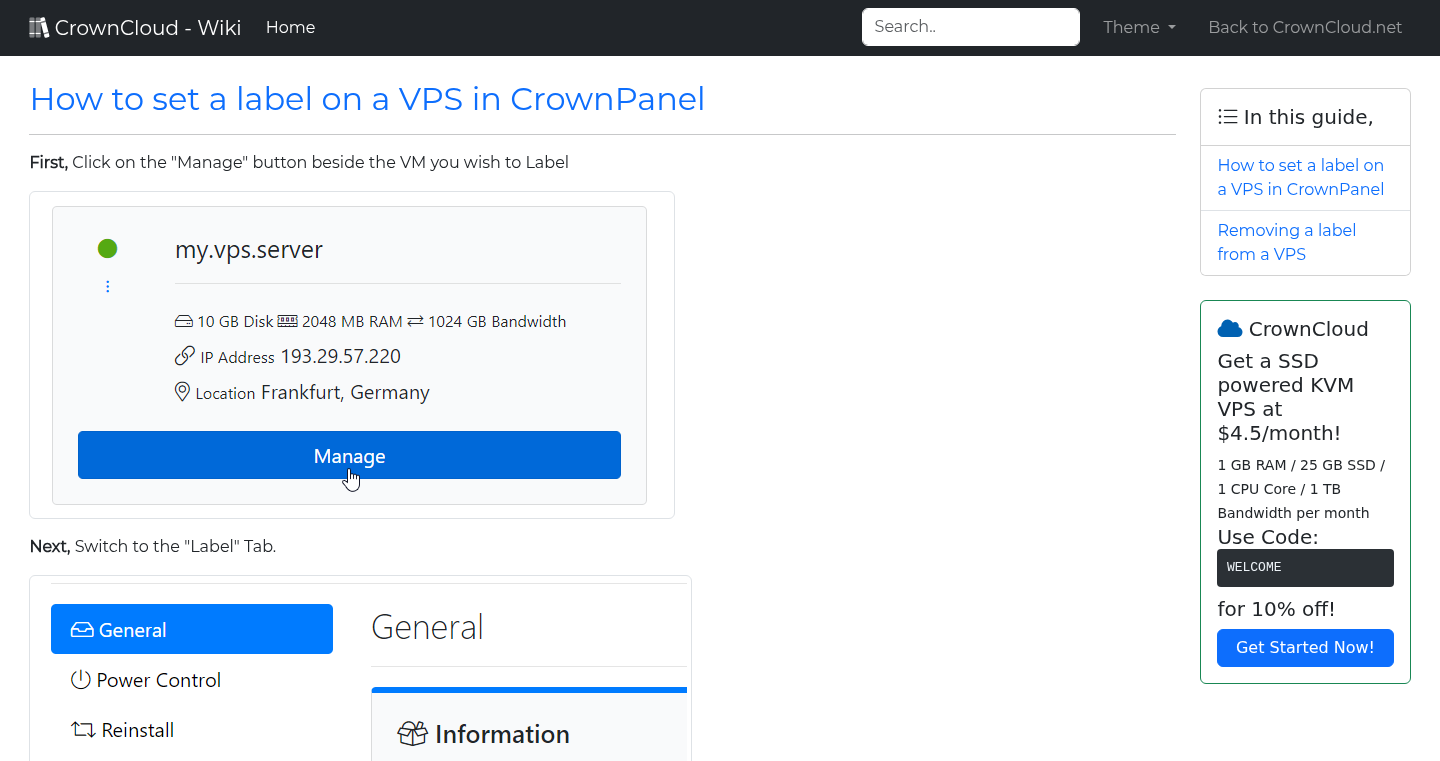The image size is (1440, 761).
Task: Click the disk icon beside 10 GB Disk
Action: (x=184, y=321)
